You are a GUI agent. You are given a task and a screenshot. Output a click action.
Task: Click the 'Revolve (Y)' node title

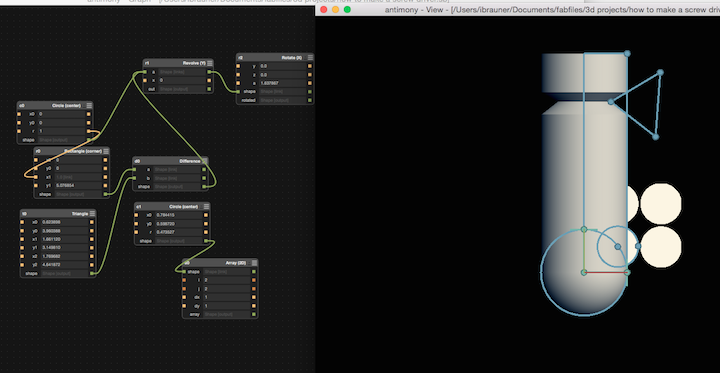194,63
